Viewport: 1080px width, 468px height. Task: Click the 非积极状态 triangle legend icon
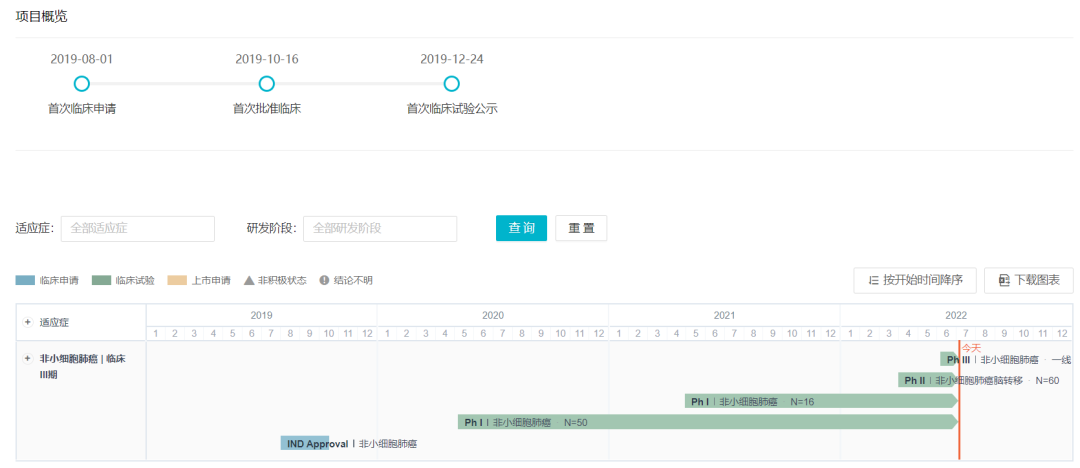click(249, 281)
